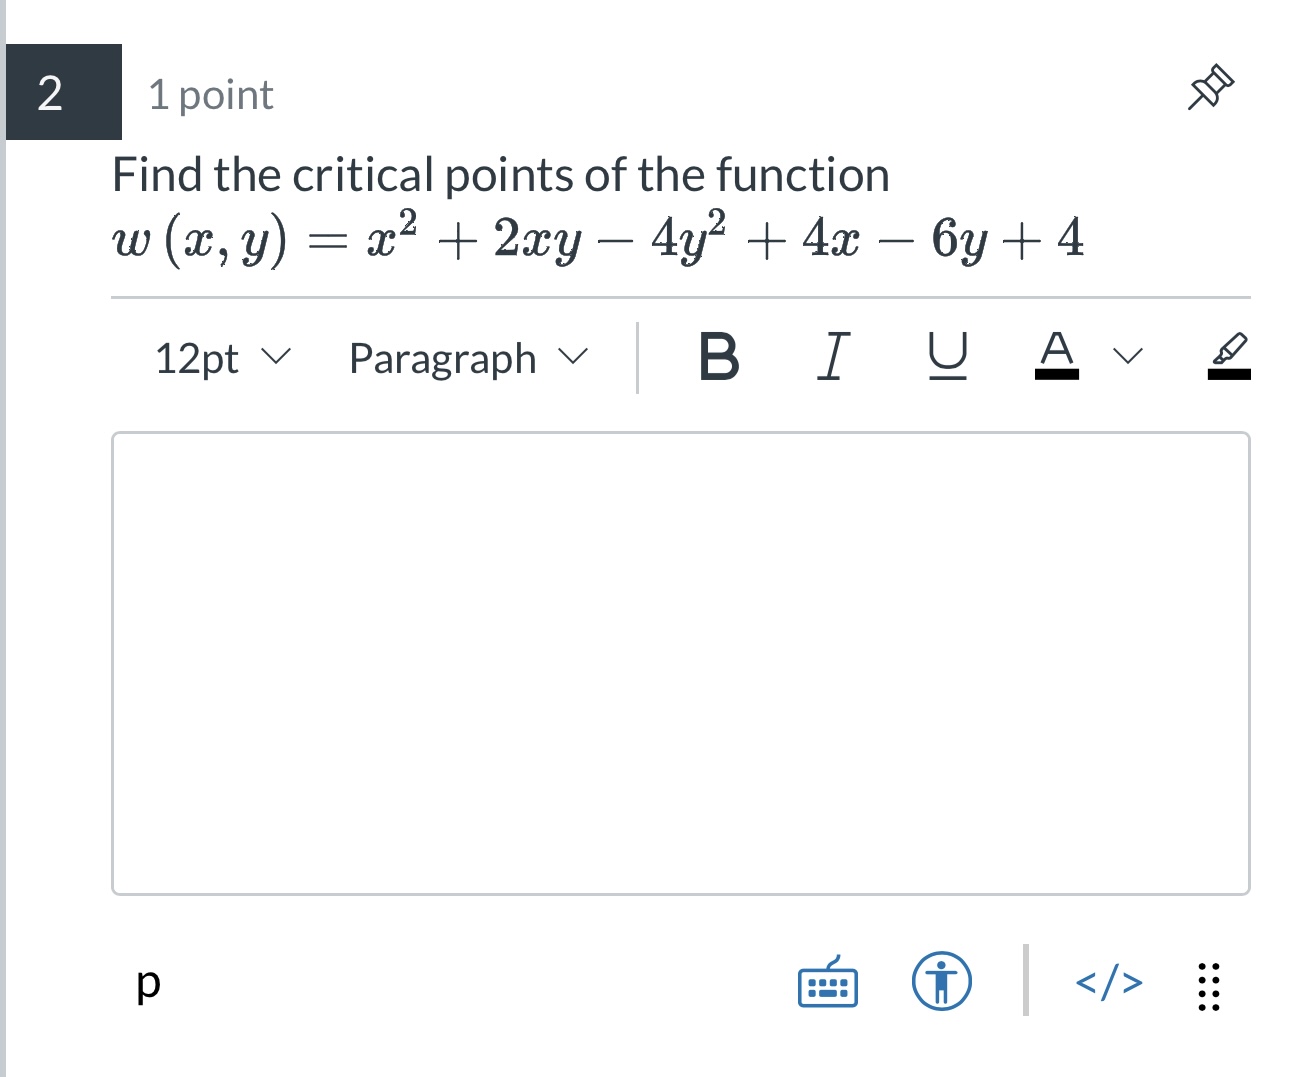Select the text highlighter tool
Screen dimensions: 1290x1077
tap(1229, 358)
